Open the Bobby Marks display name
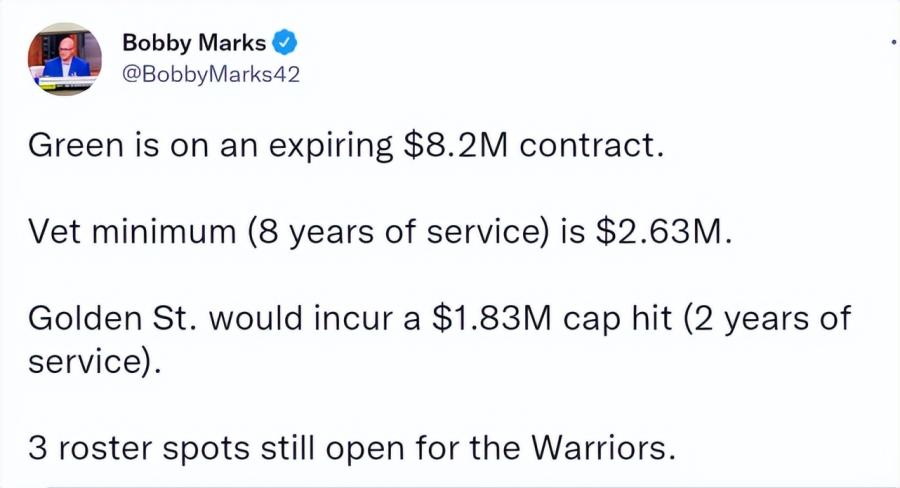900x488 pixels. [x=194, y=43]
